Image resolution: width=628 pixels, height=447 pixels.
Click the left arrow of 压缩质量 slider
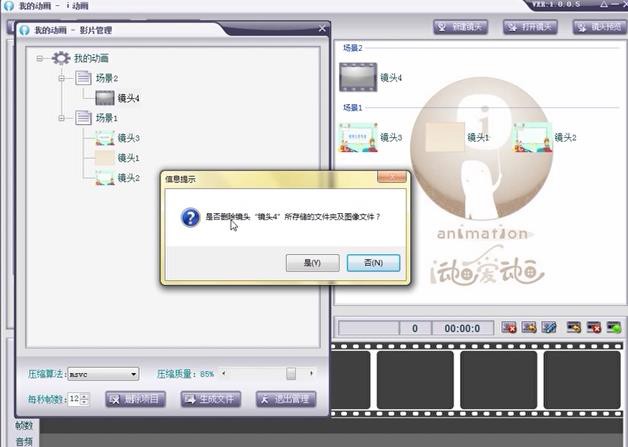(x=223, y=373)
